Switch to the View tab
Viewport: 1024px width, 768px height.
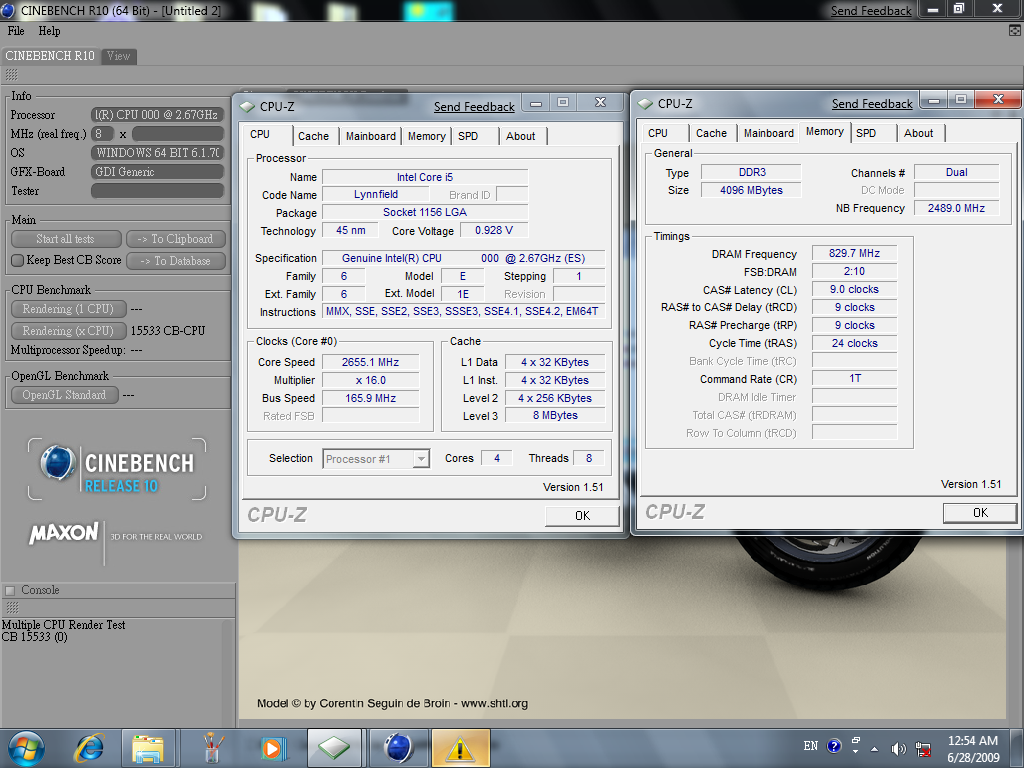pos(118,56)
